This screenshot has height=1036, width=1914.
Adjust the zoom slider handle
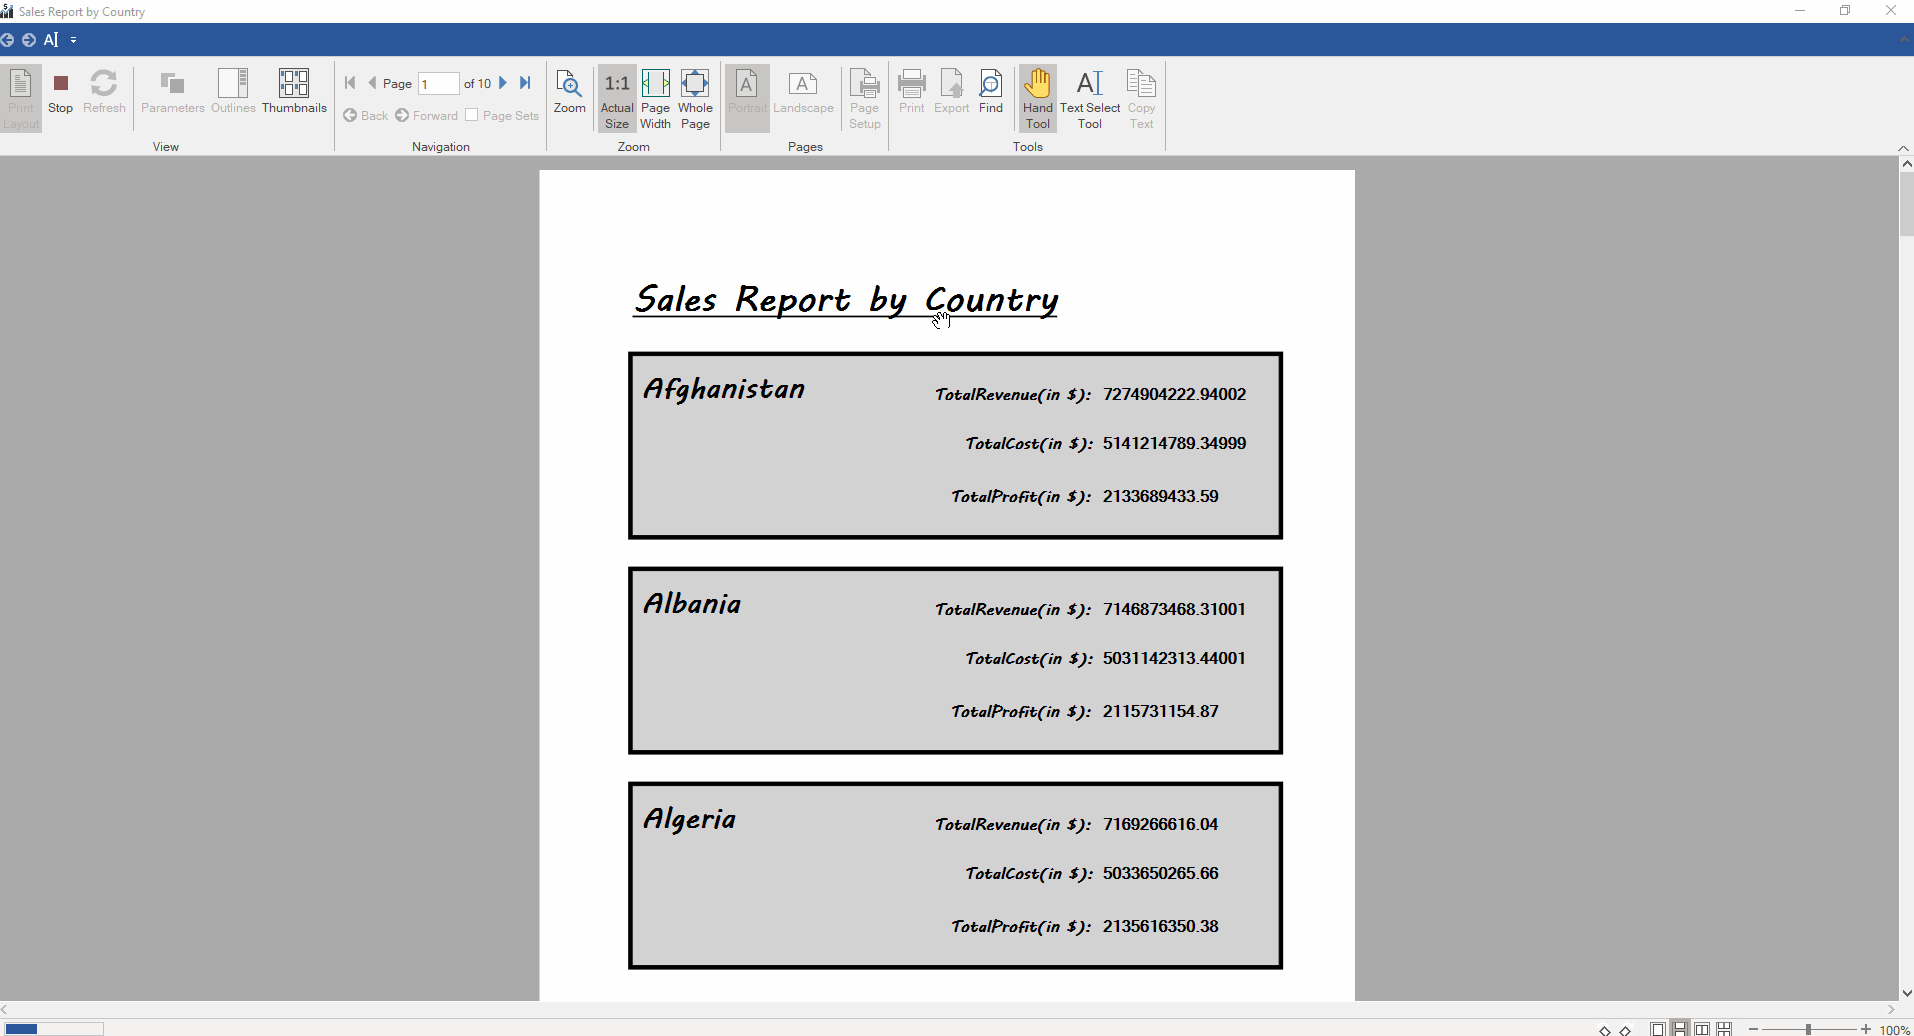(x=1808, y=1029)
